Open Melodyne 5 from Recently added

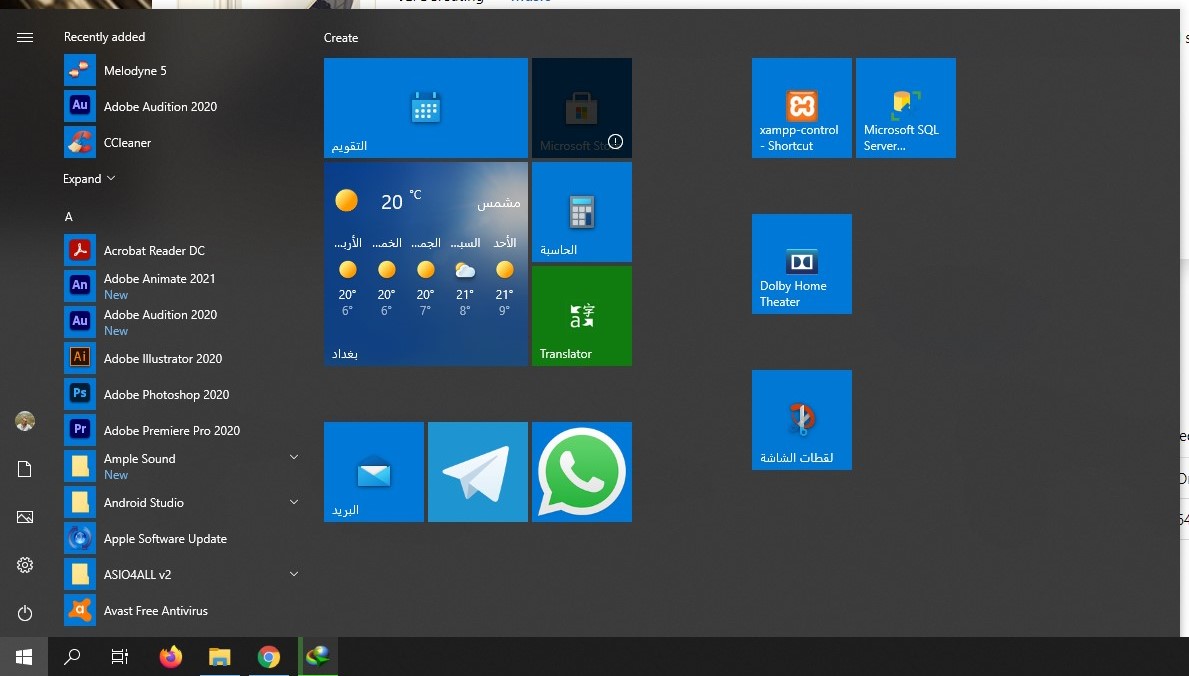point(182,71)
